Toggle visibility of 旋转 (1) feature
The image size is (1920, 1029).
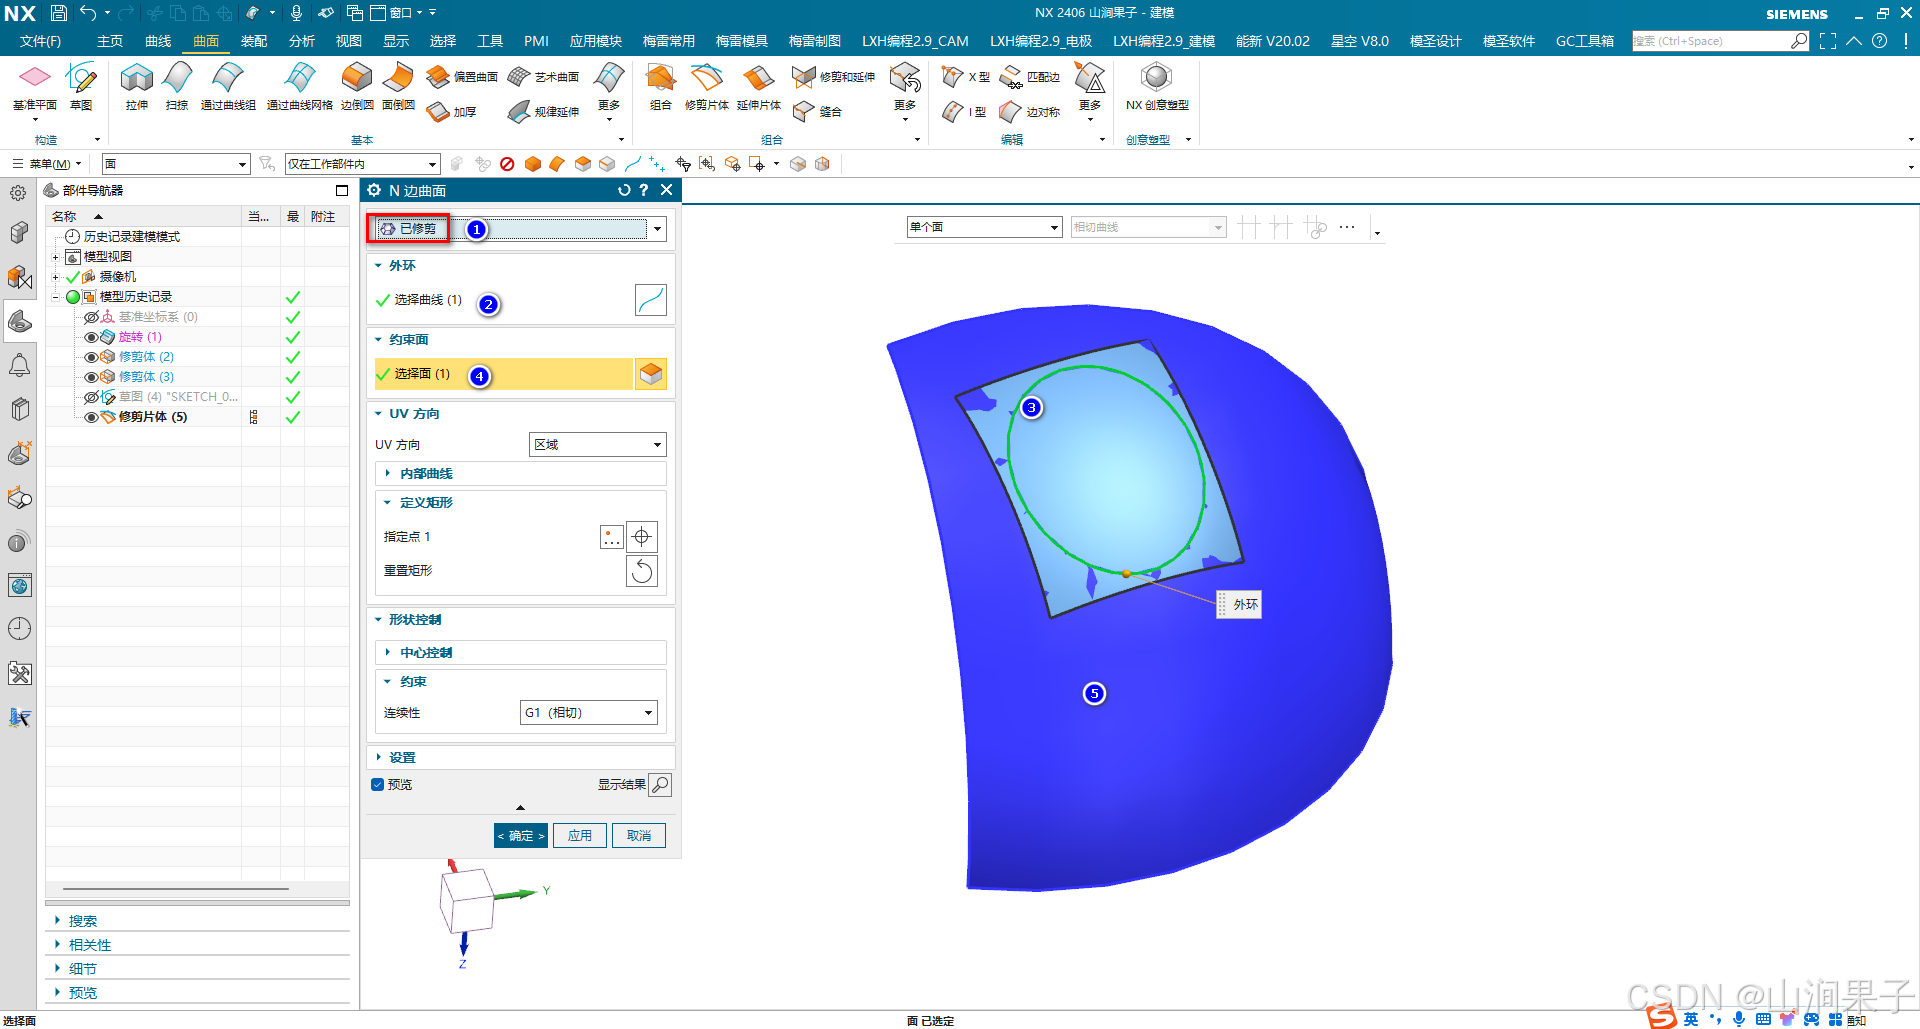tap(92, 337)
